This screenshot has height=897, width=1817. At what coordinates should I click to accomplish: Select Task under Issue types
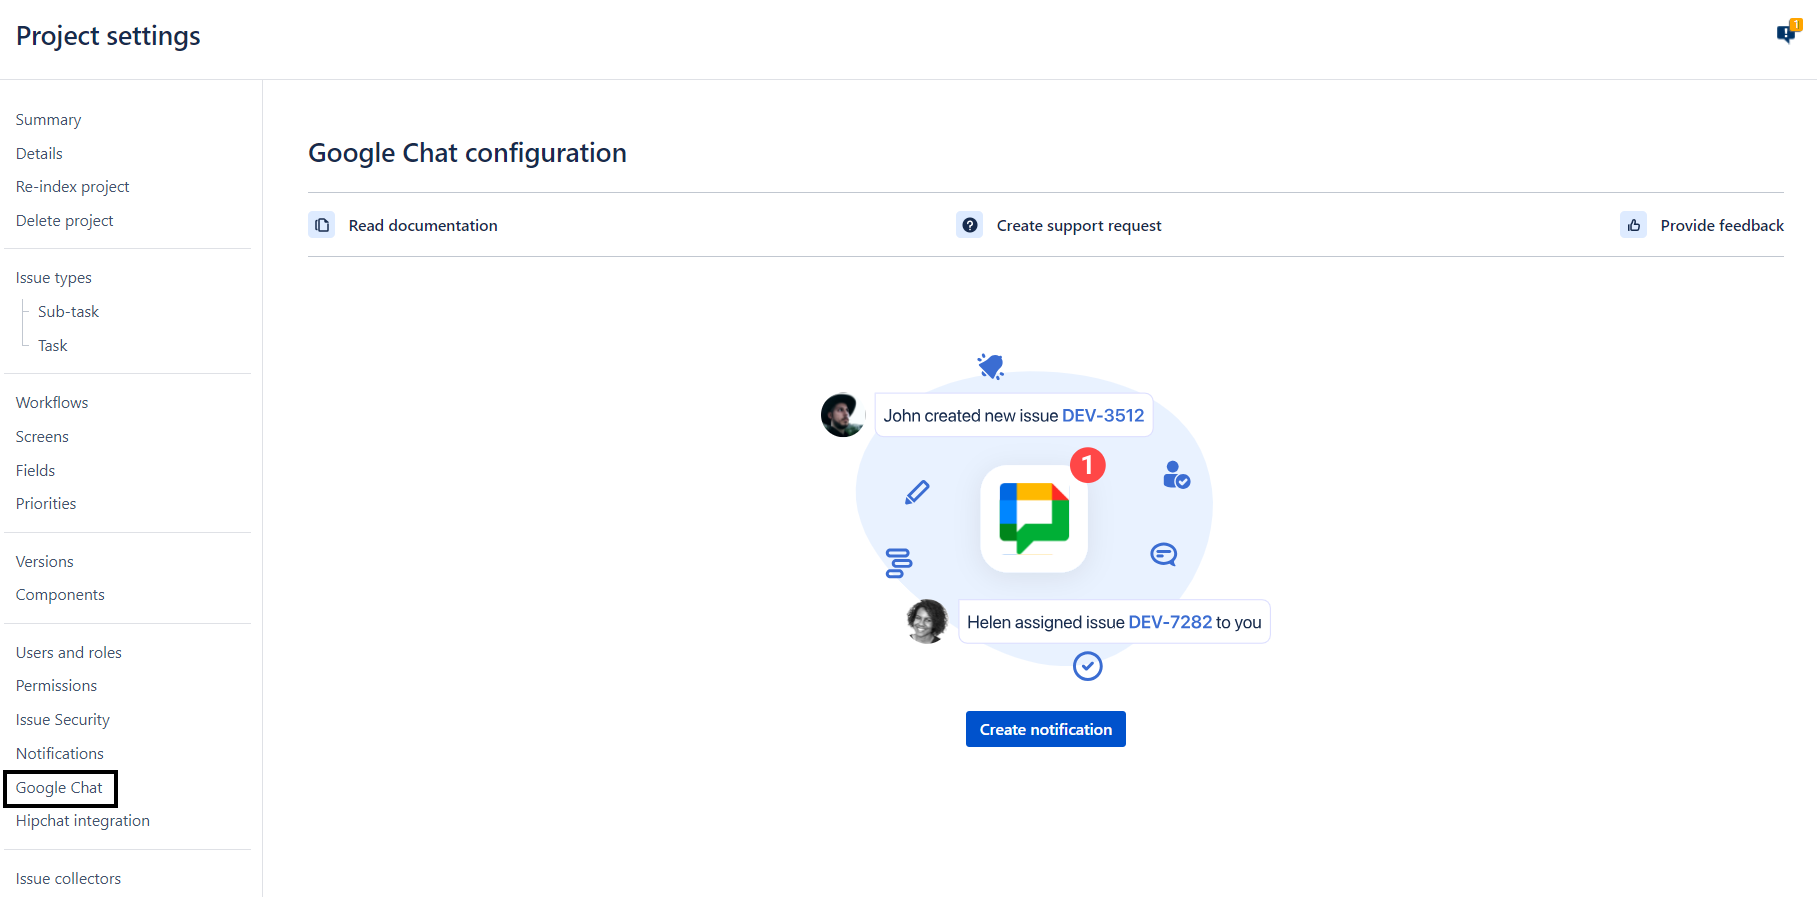pos(53,346)
